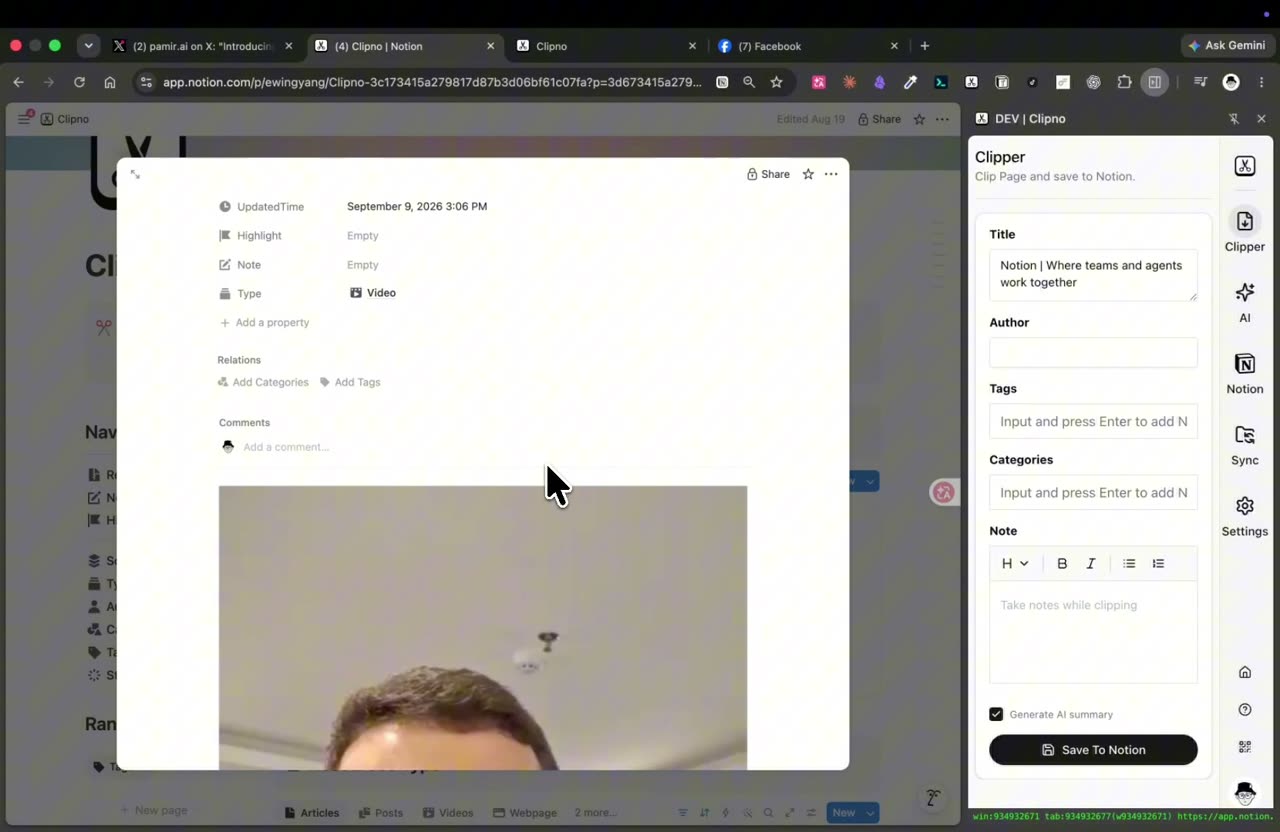Screen dimensions: 1280x832
Task: Open the heading H dropdown in Note toolbar
Action: (1015, 563)
